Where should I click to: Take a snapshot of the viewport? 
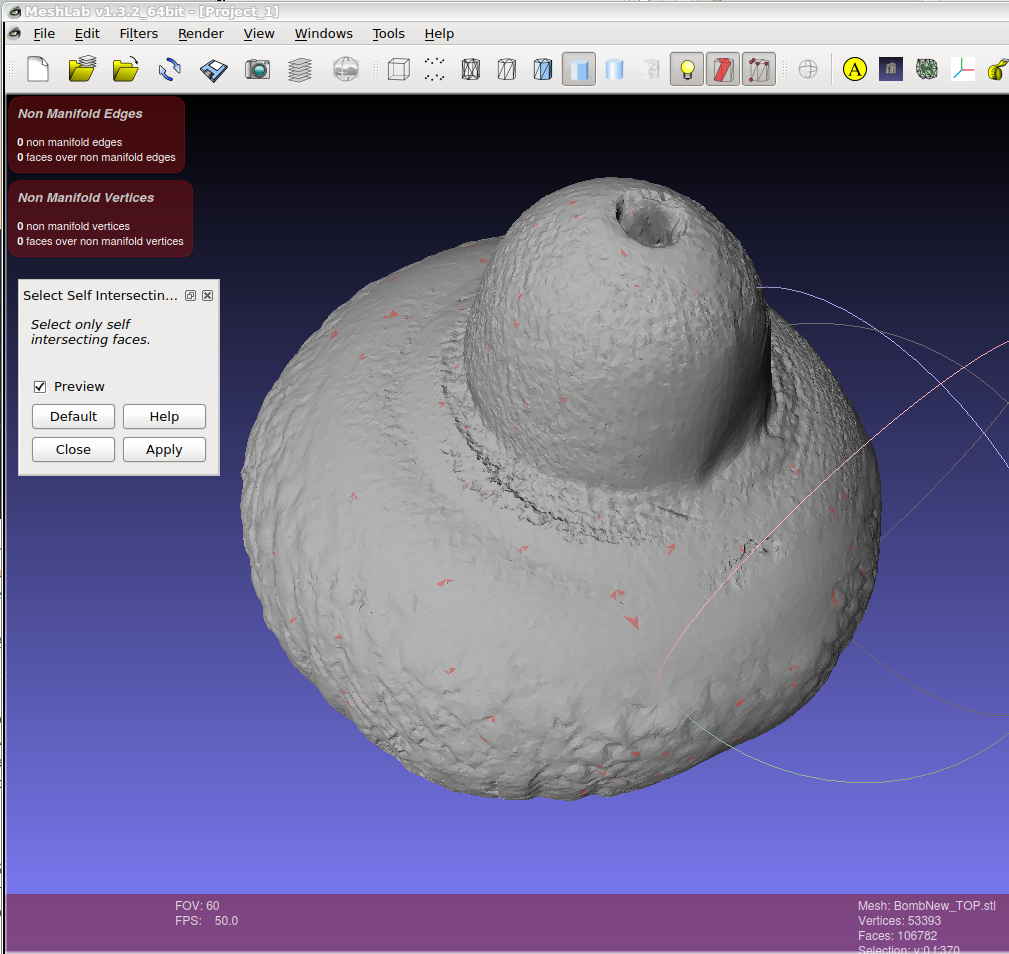[x=257, y=69]
